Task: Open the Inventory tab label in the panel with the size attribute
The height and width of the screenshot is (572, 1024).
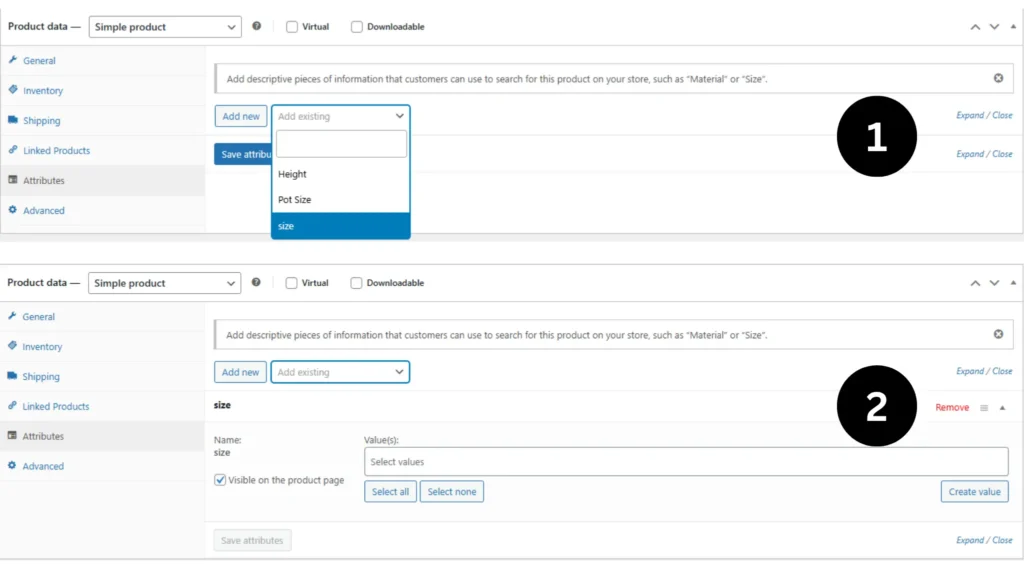Action: pyautogui.click(x=42, y=347)
